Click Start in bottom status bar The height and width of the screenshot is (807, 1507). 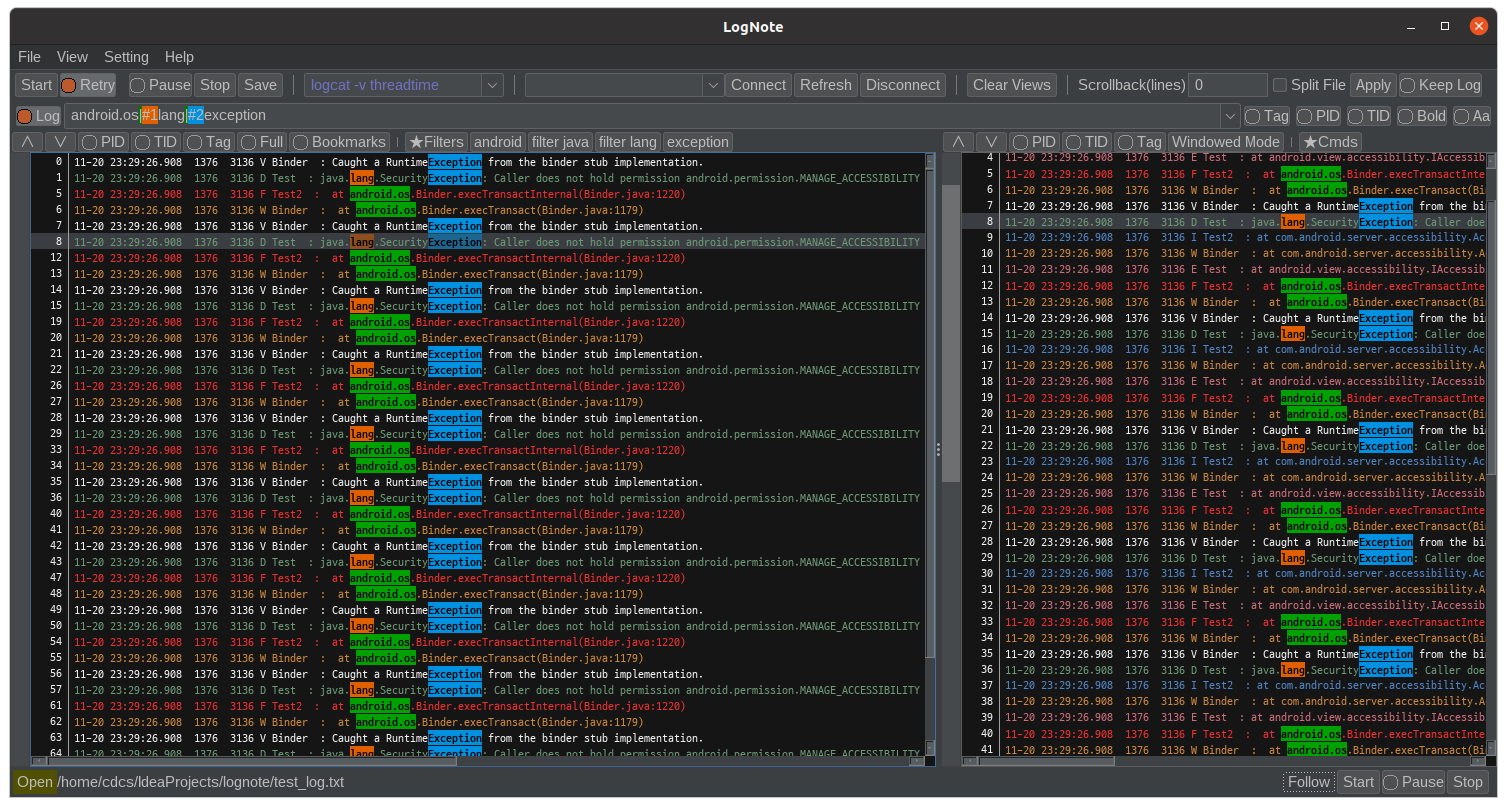1359,782
